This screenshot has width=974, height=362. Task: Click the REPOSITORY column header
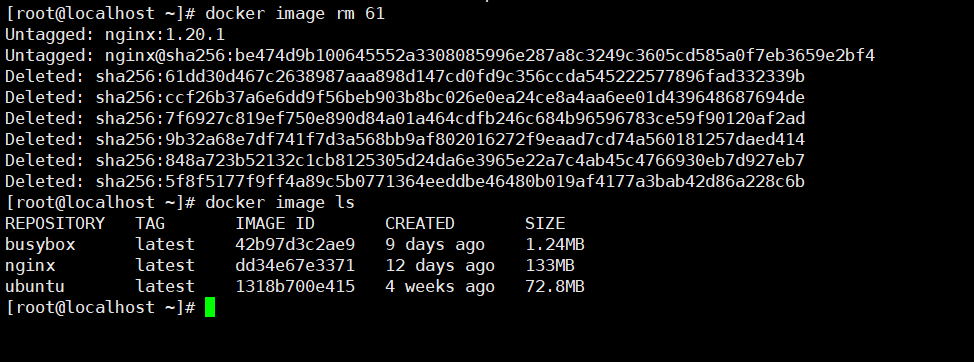tap(55, 224)
